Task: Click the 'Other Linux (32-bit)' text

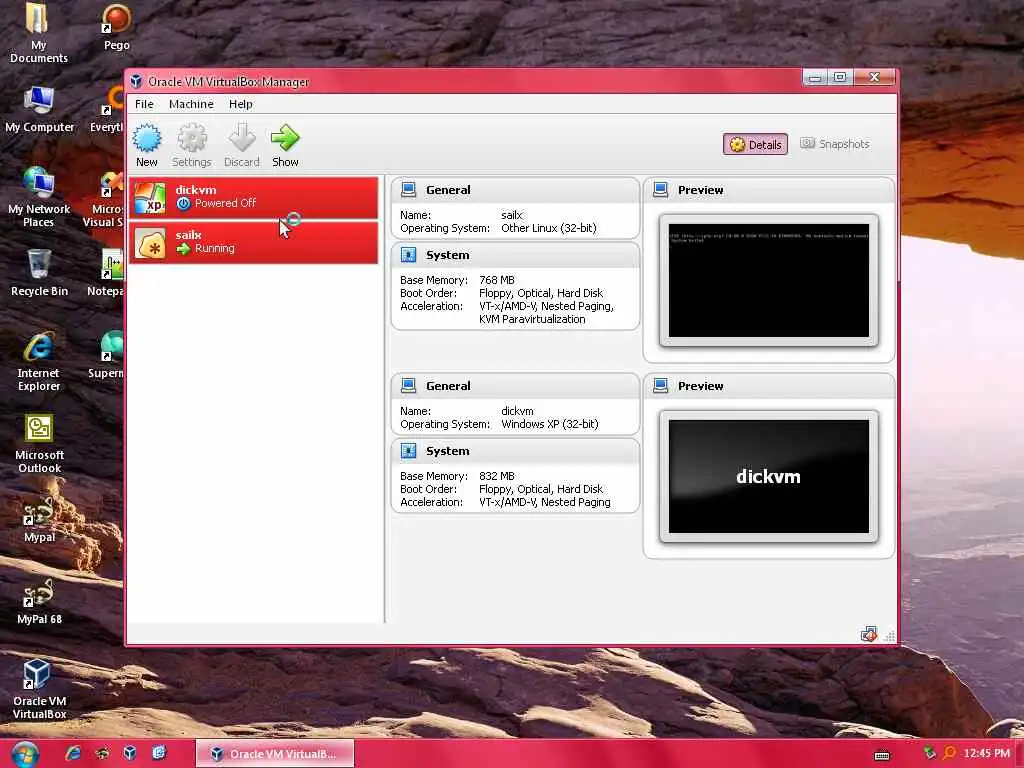Action: click(x=549, y=228)
